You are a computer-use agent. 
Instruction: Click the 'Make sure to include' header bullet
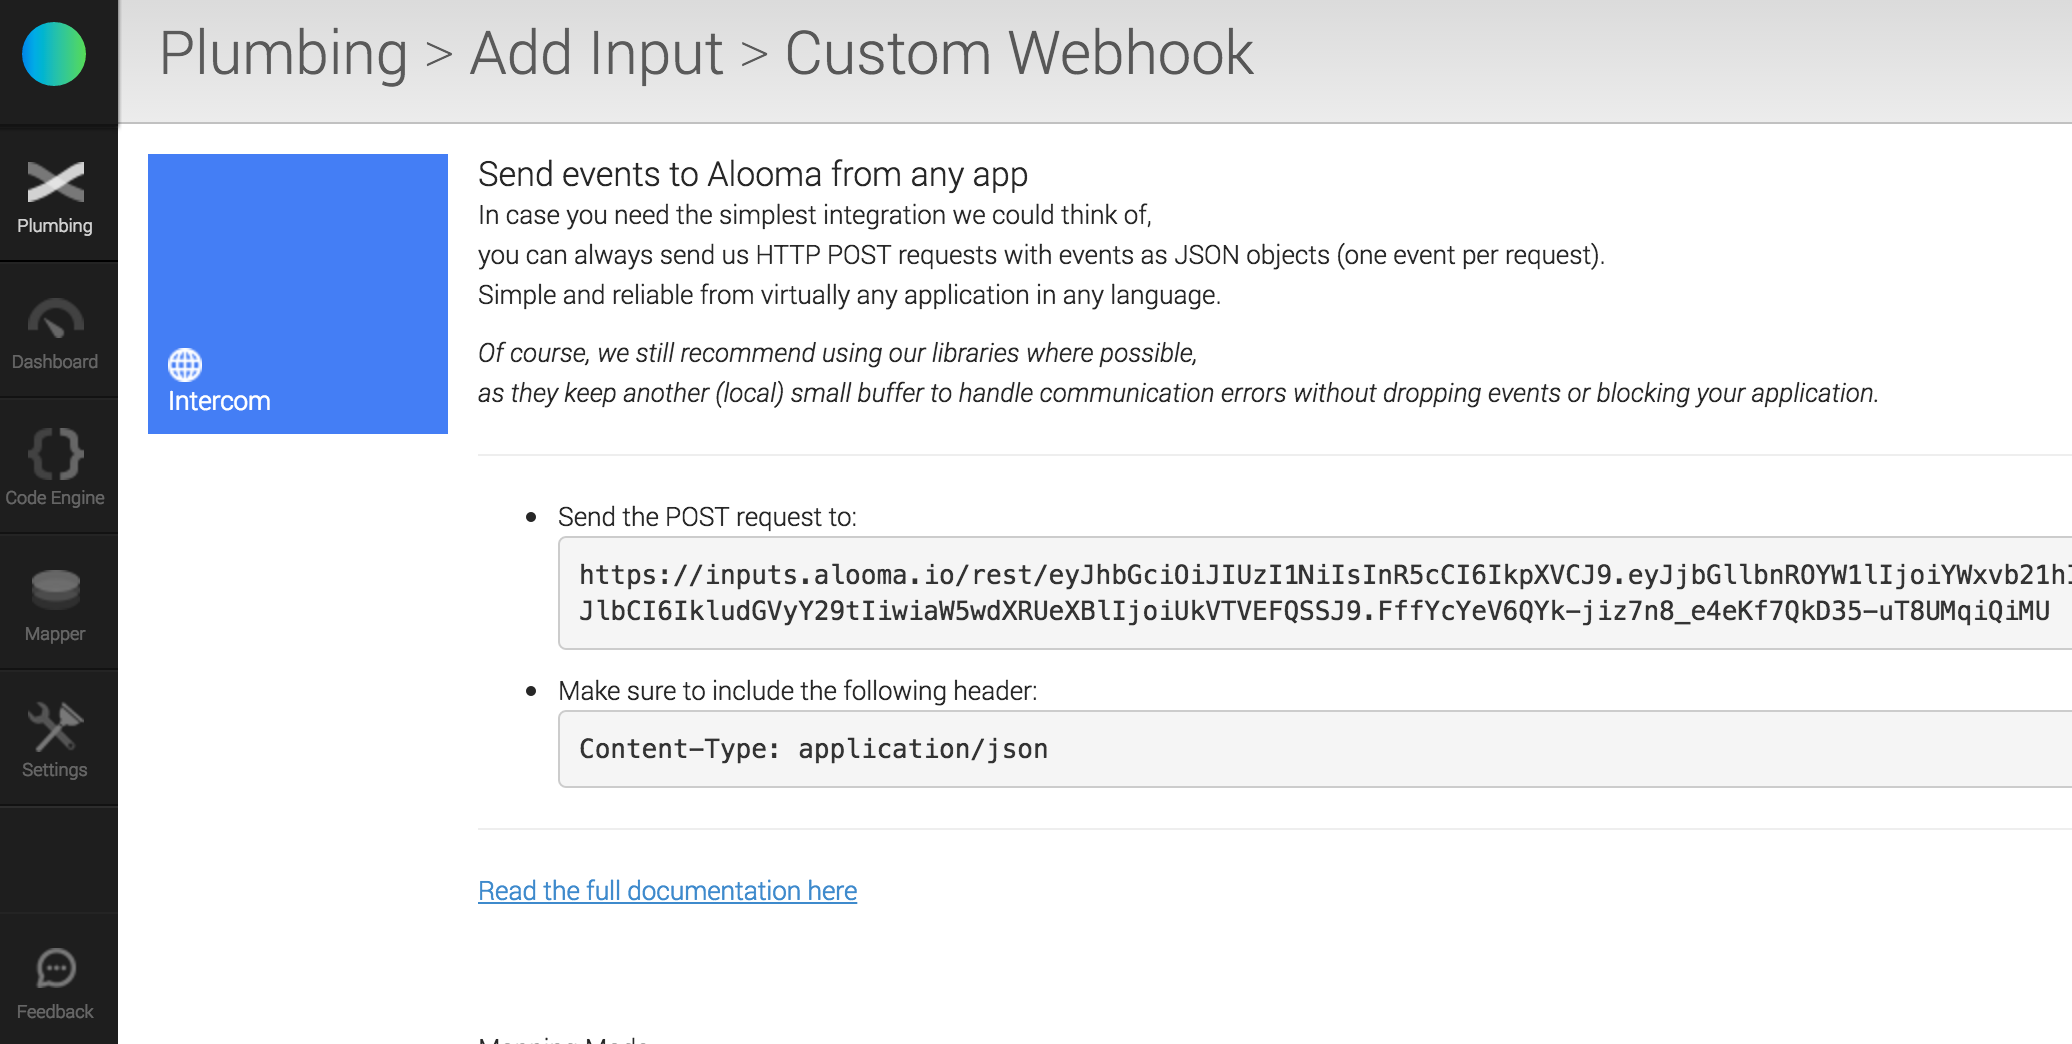[x=797, y=691]
